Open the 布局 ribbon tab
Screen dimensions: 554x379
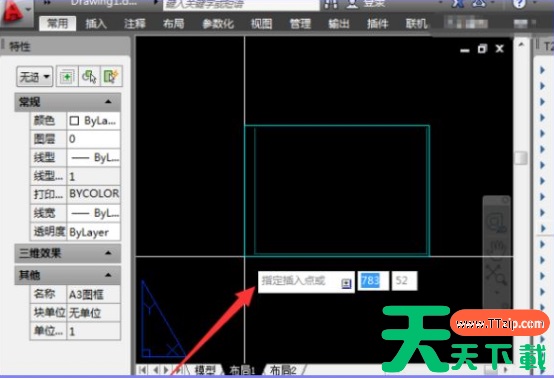pos(173,24)
